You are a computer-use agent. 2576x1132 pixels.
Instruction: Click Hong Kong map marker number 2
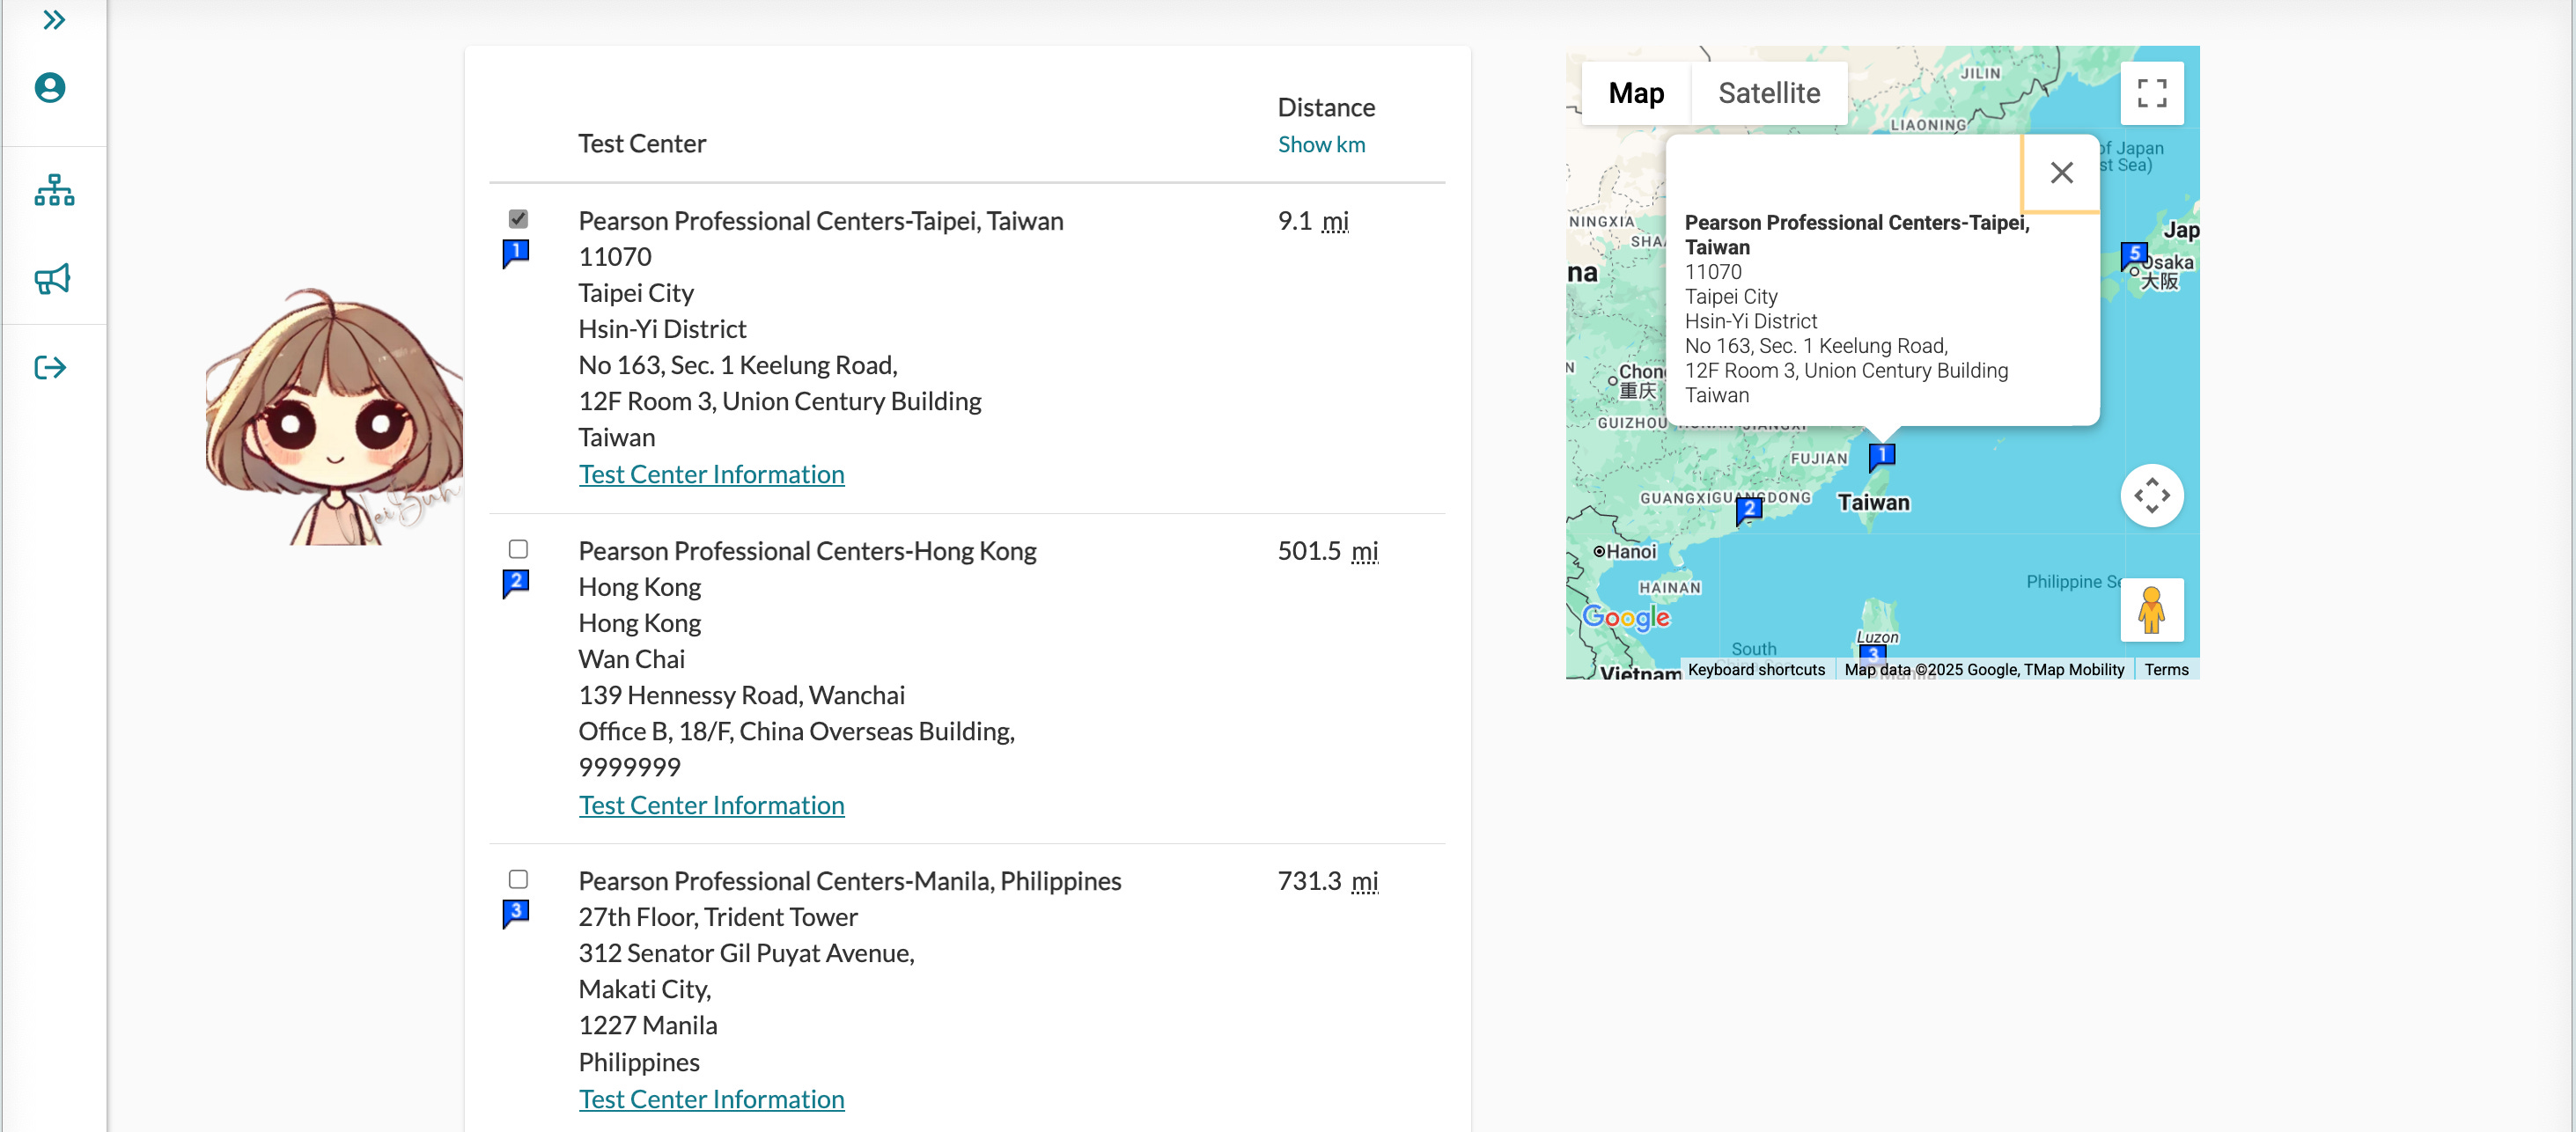pos(1748,509)
